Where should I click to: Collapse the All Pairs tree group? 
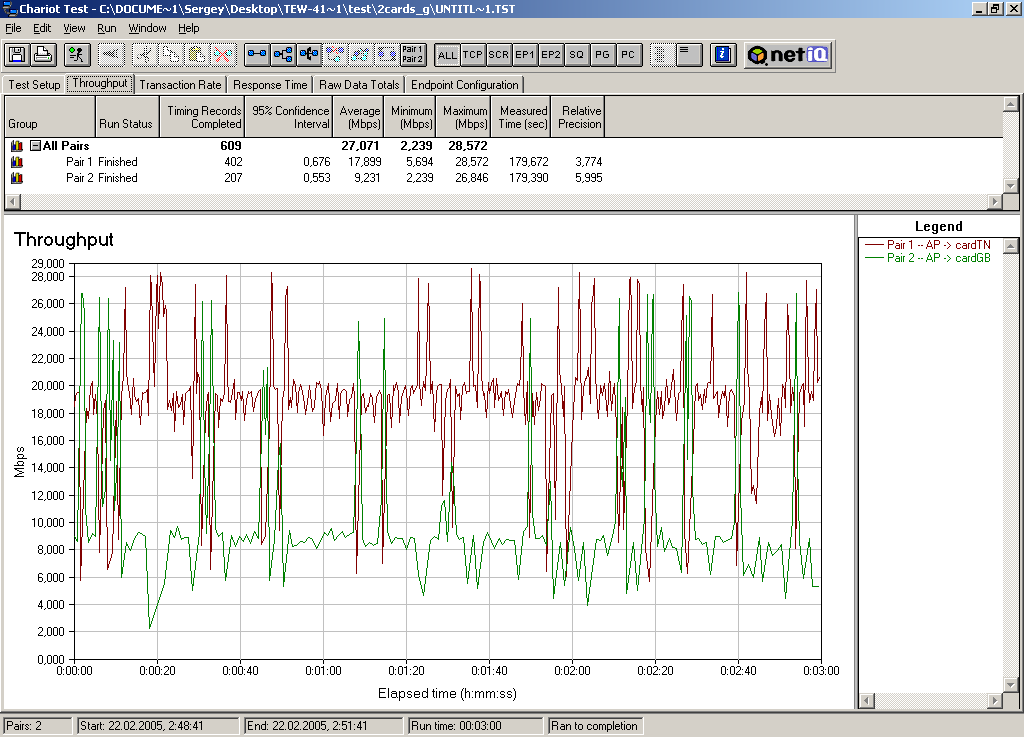pyautogui.click(x=35, y=146)
